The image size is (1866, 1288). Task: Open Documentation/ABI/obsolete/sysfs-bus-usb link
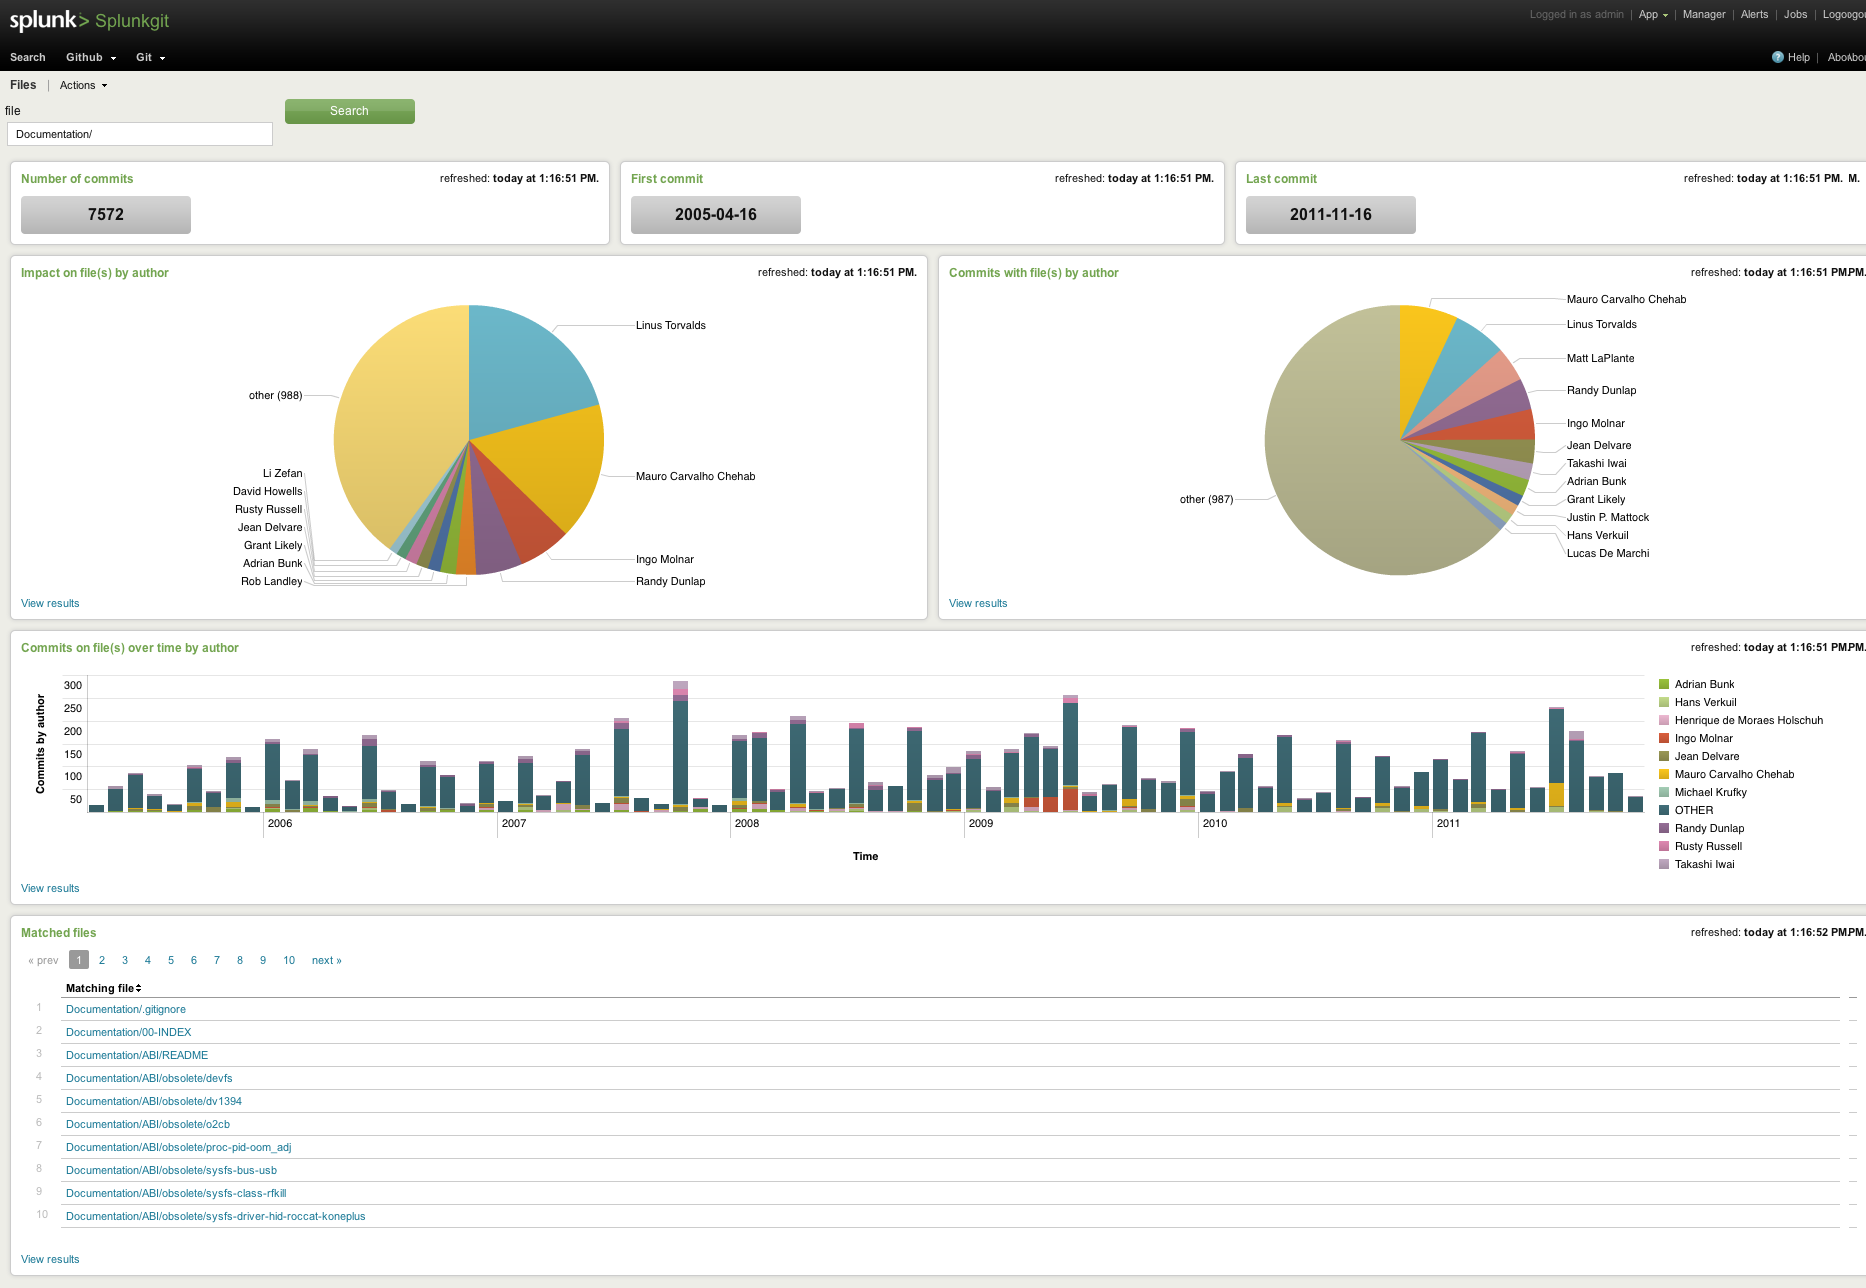pos(172,1170)
